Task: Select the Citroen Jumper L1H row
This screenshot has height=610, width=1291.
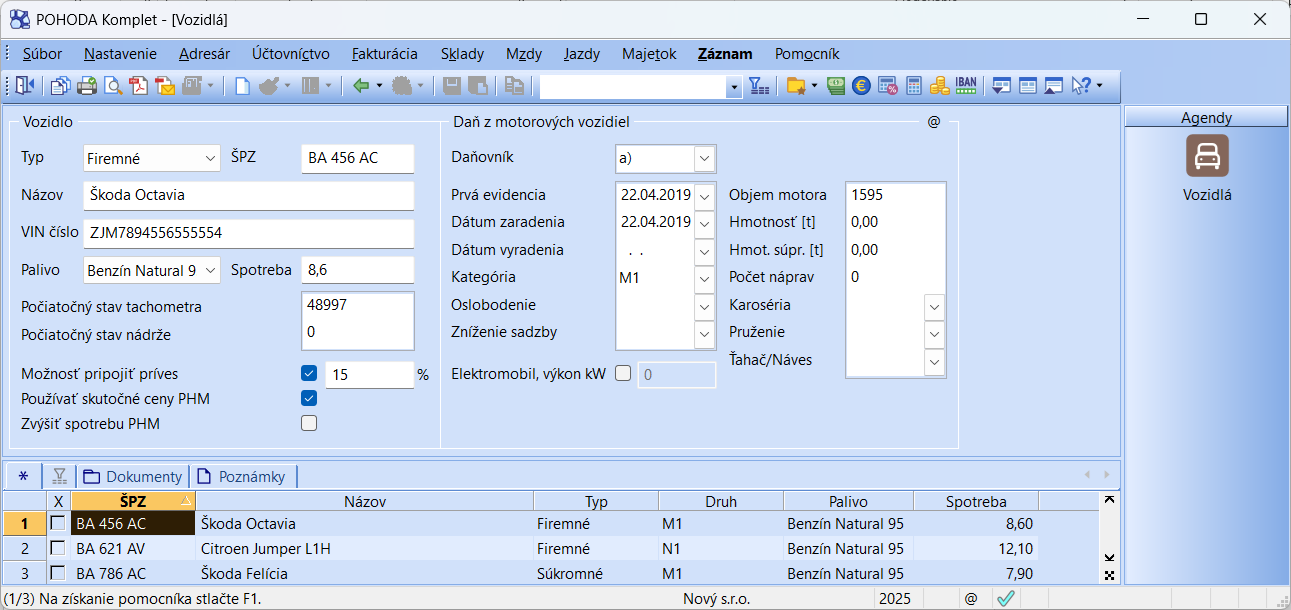Action: tap(265, 549)
